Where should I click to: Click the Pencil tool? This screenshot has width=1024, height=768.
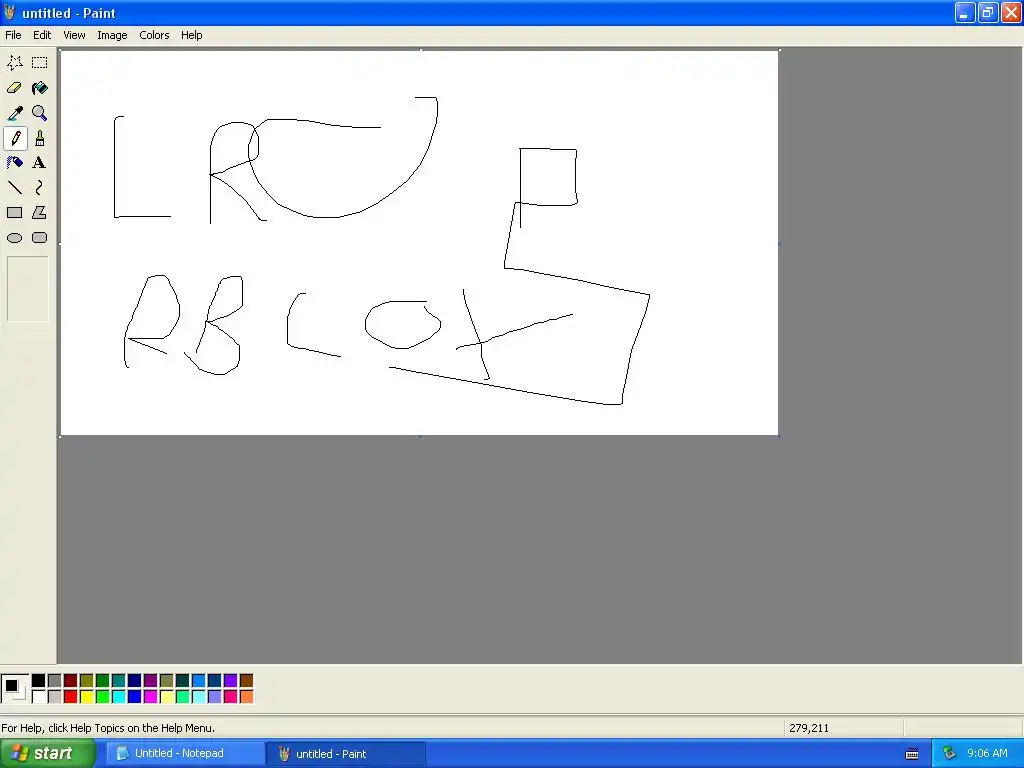tap(15, 138)
